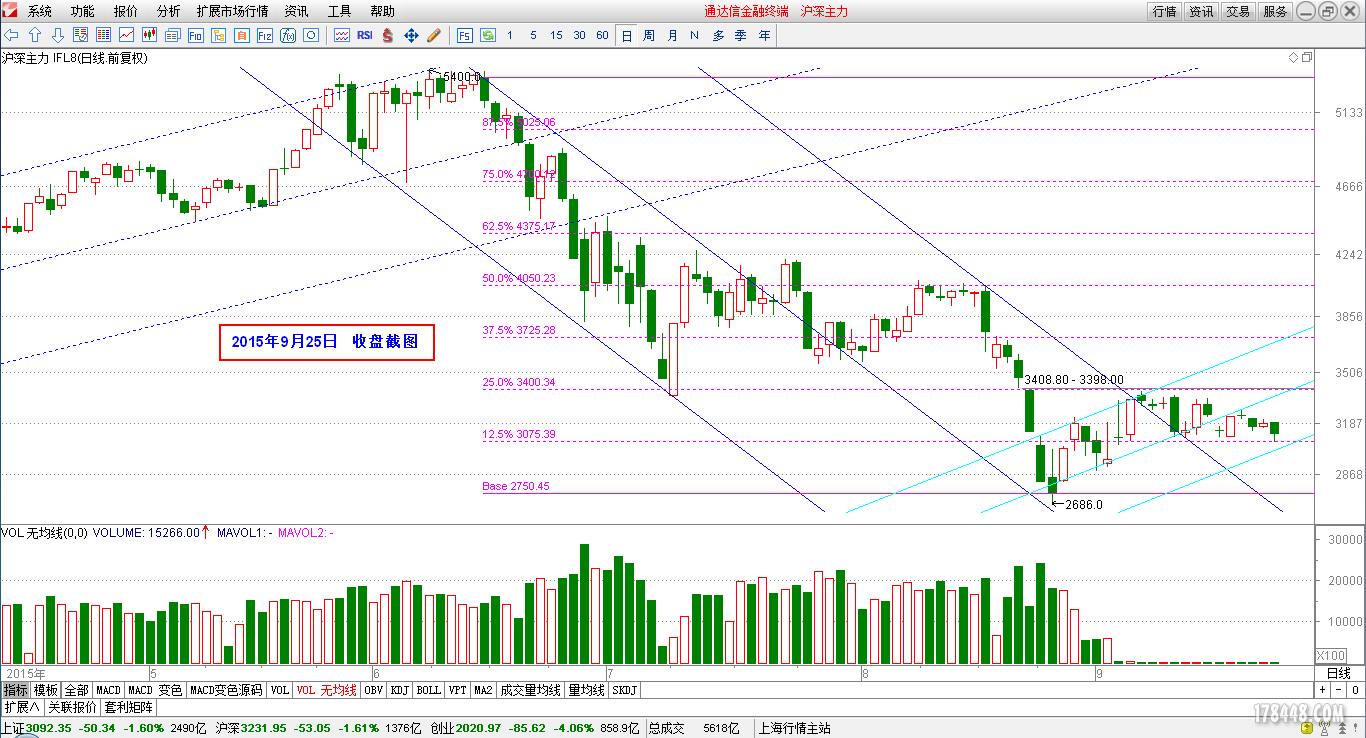Click the plus zoom button at bottom right
This screenshot has height=738, width=1366.
(1322, 690)
